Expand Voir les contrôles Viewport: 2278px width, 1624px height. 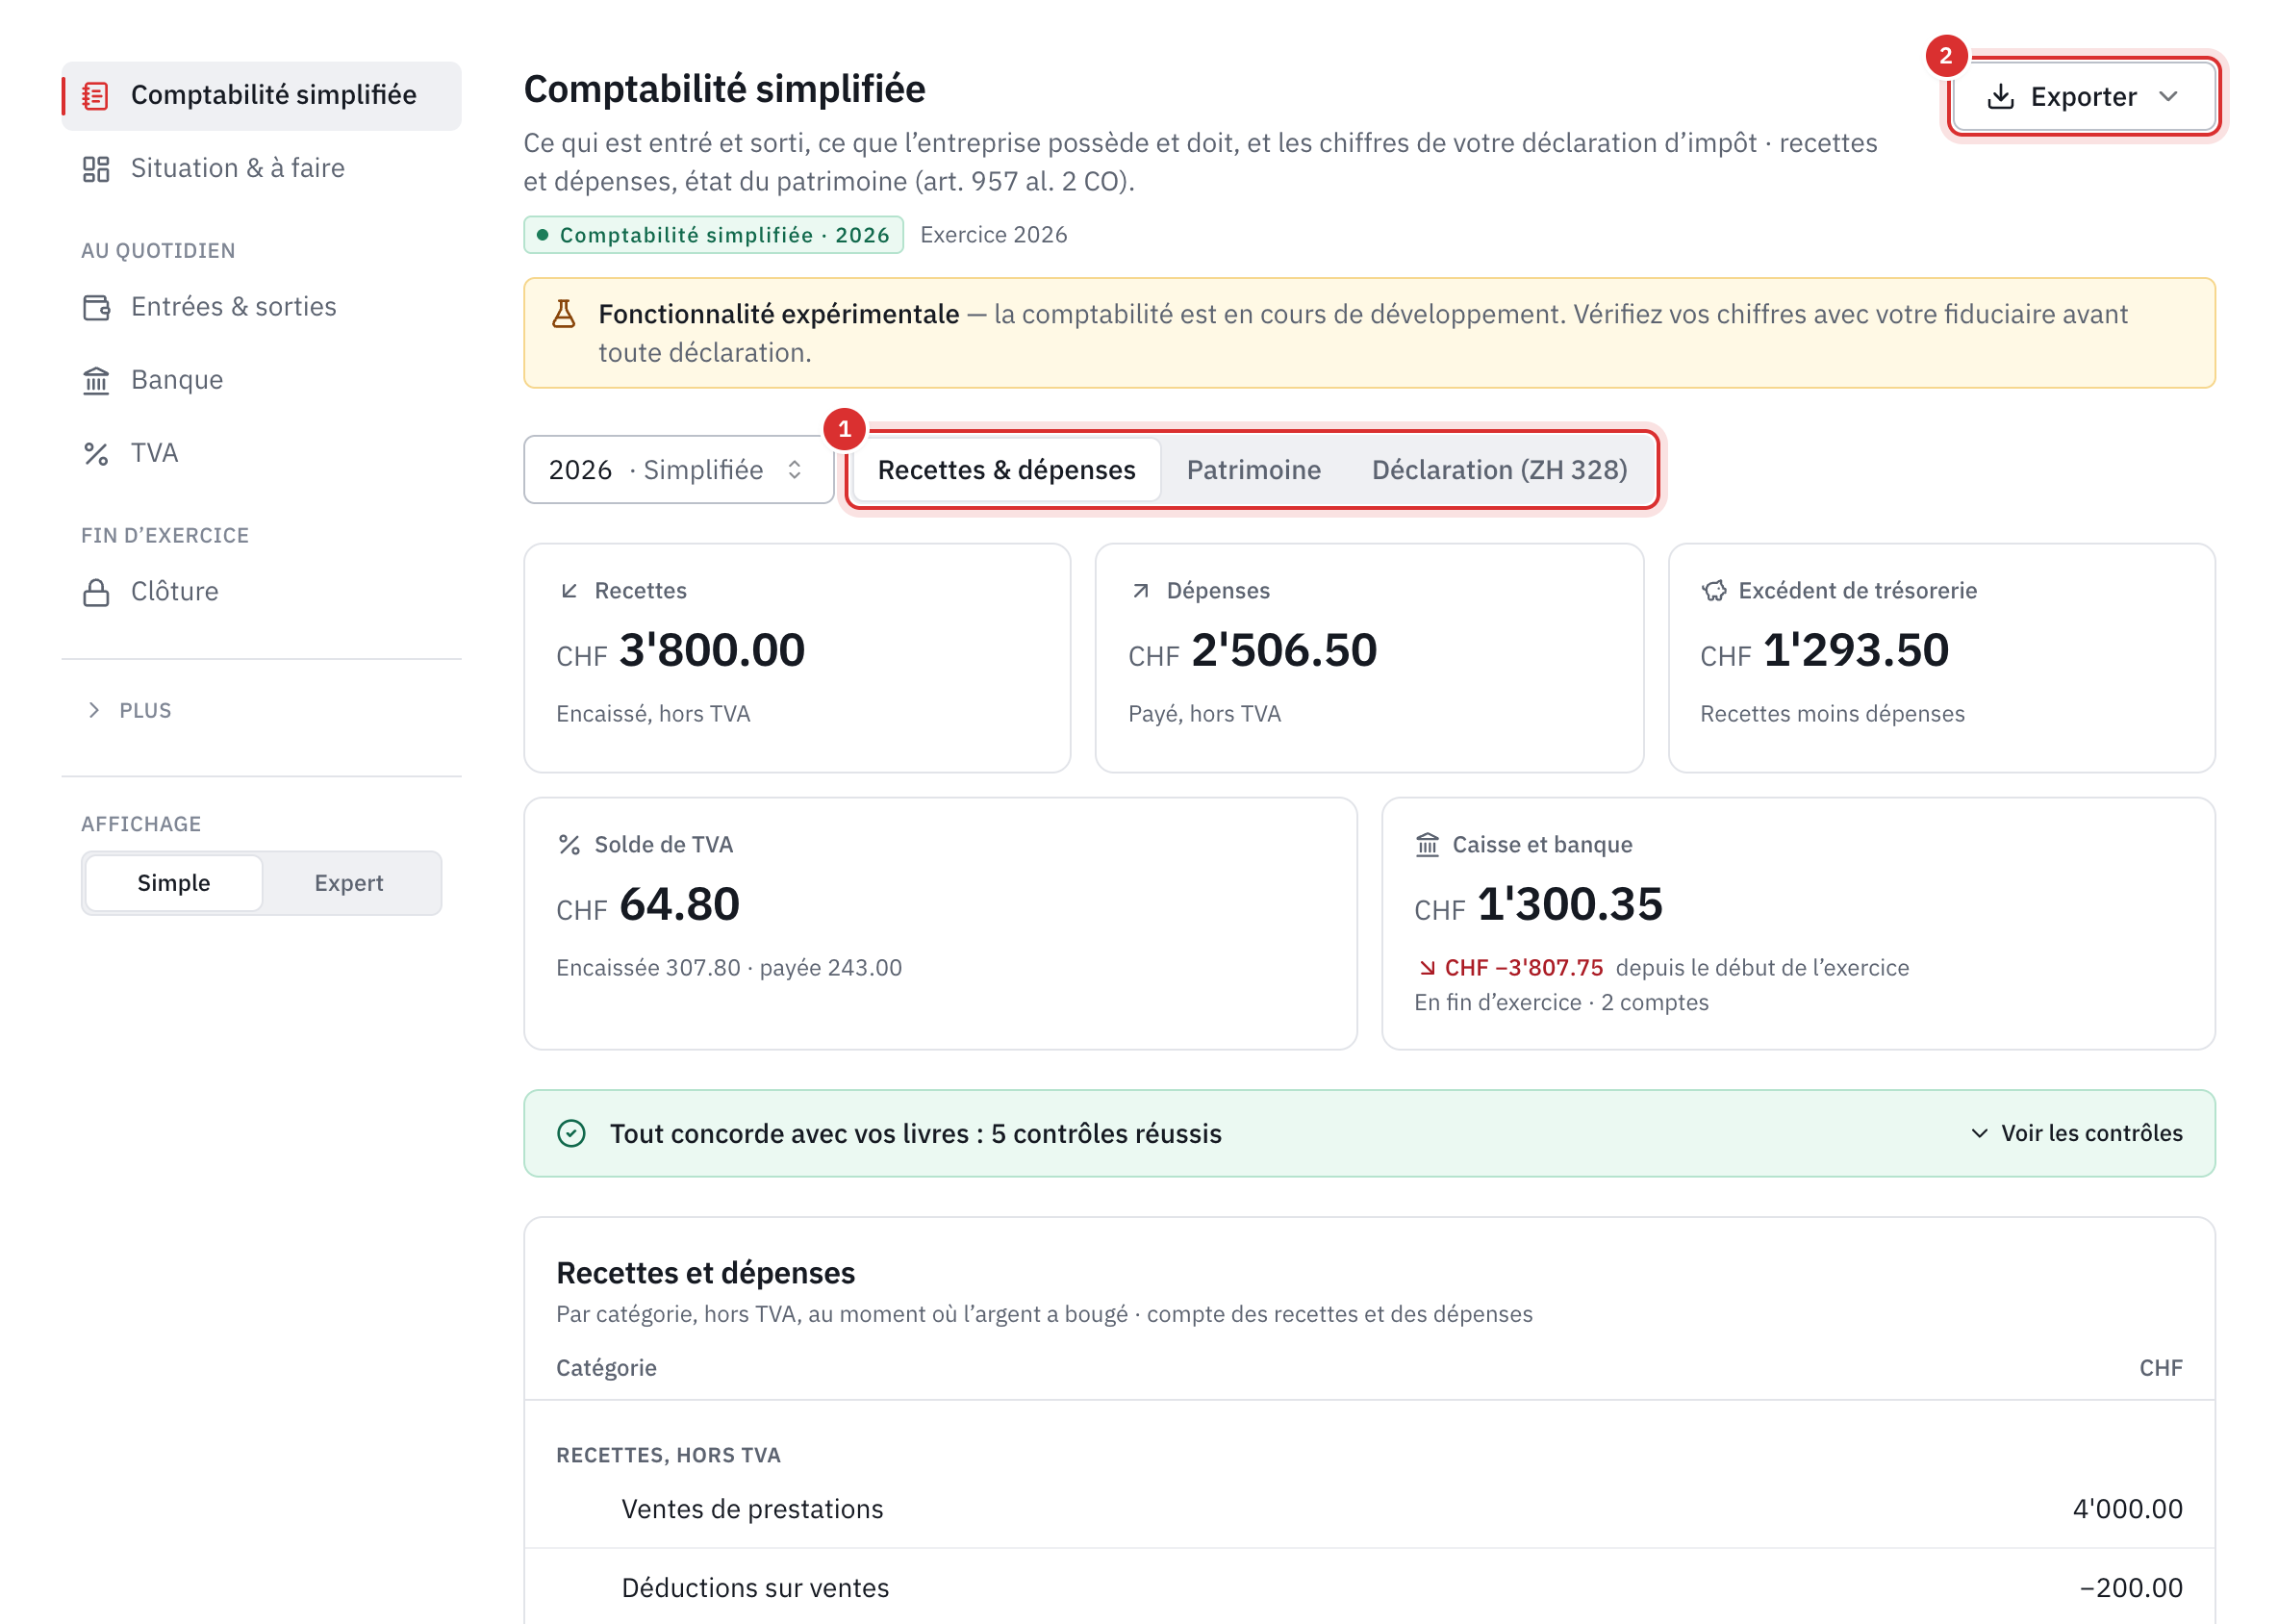coord(2076,1133)
